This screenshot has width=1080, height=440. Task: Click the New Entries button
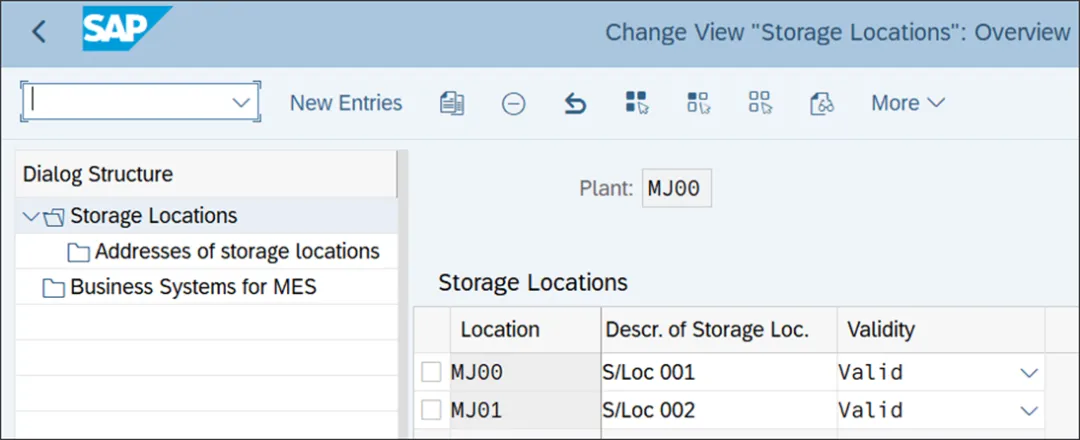pyautogui.click(x=346, y=103)
